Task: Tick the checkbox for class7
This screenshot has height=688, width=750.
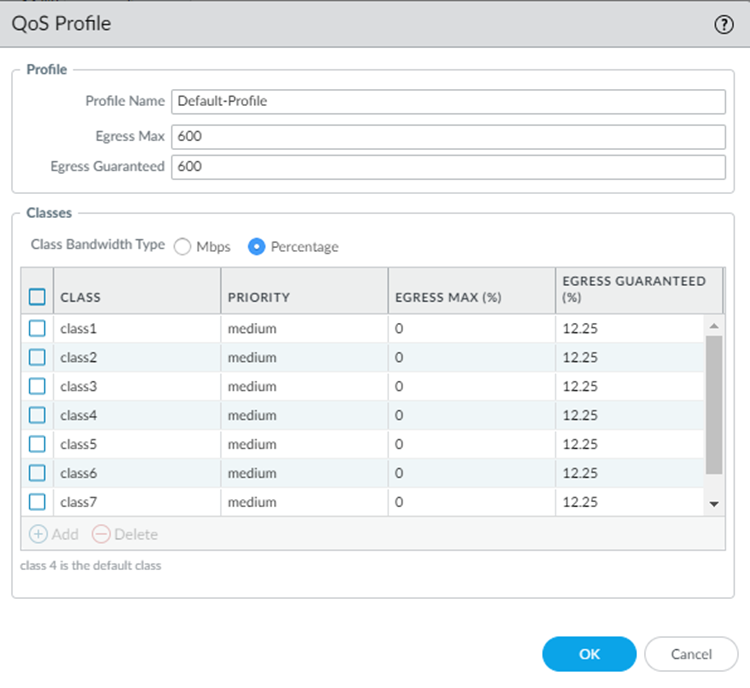Action: pyautogui.click(x=37, y=502)
